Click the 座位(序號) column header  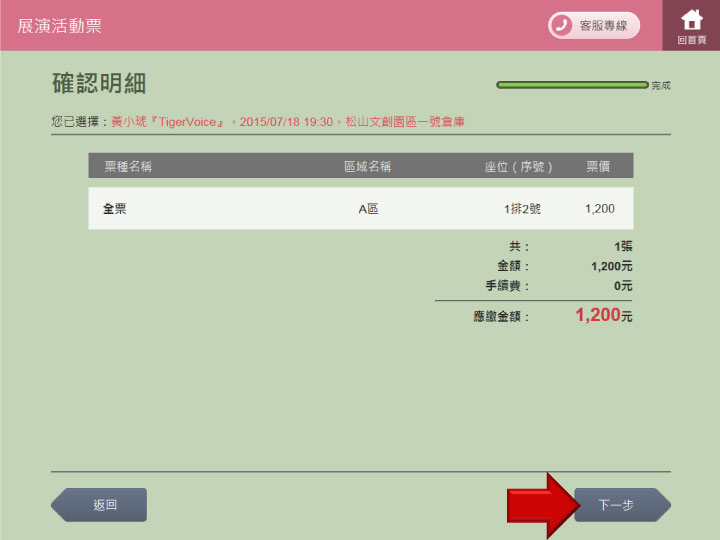pos(518,166)
